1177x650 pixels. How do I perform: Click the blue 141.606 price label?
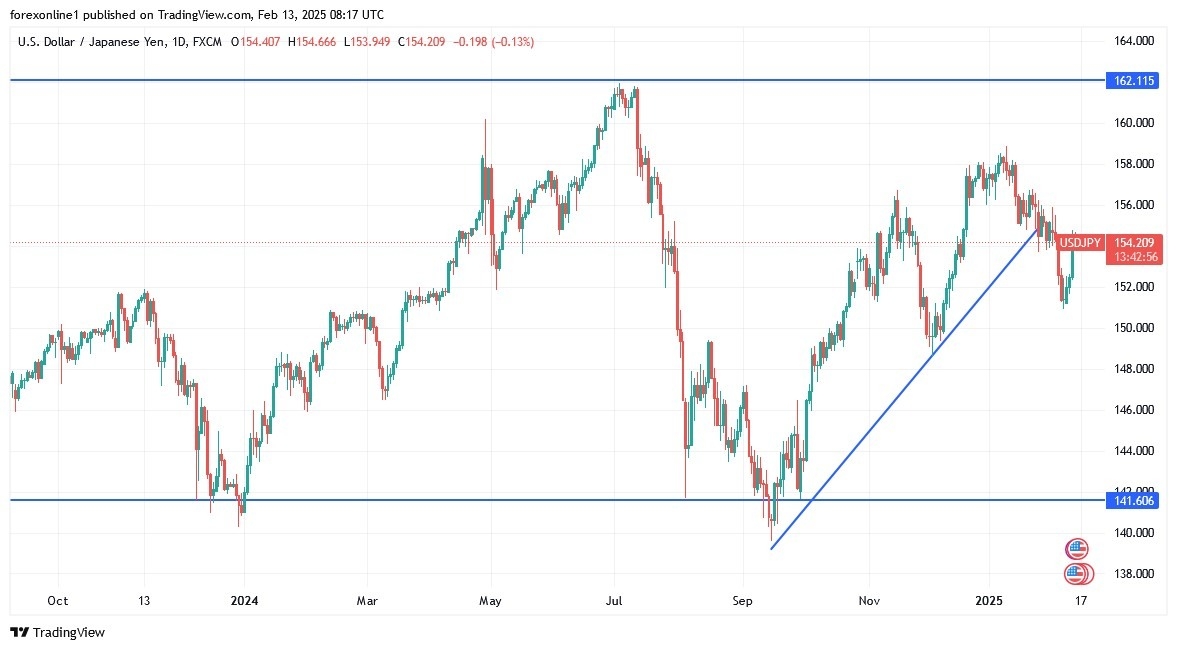1131,500
